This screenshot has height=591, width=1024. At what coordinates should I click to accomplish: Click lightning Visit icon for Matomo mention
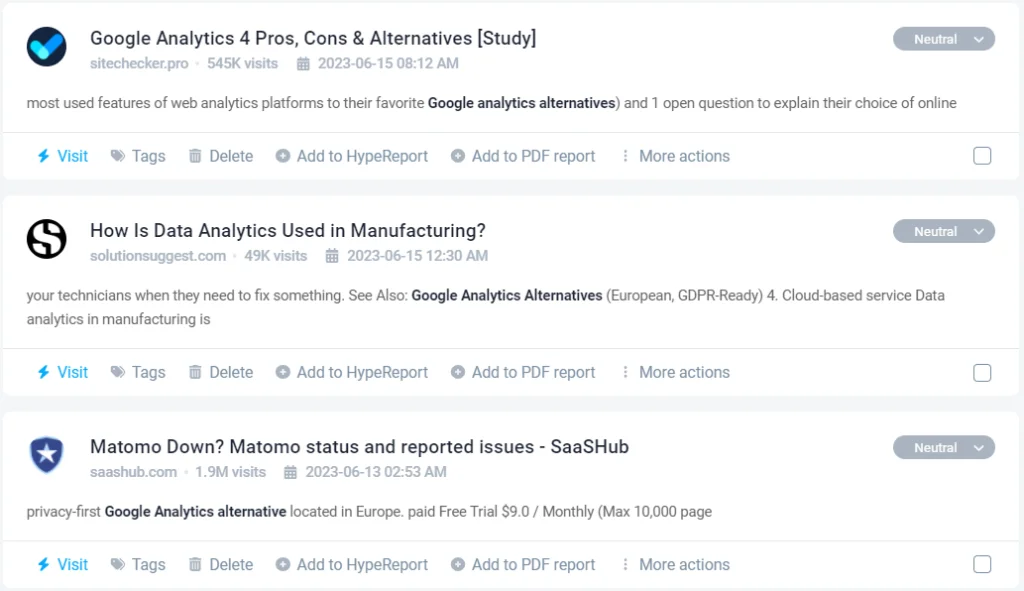[x=43, y=565]
